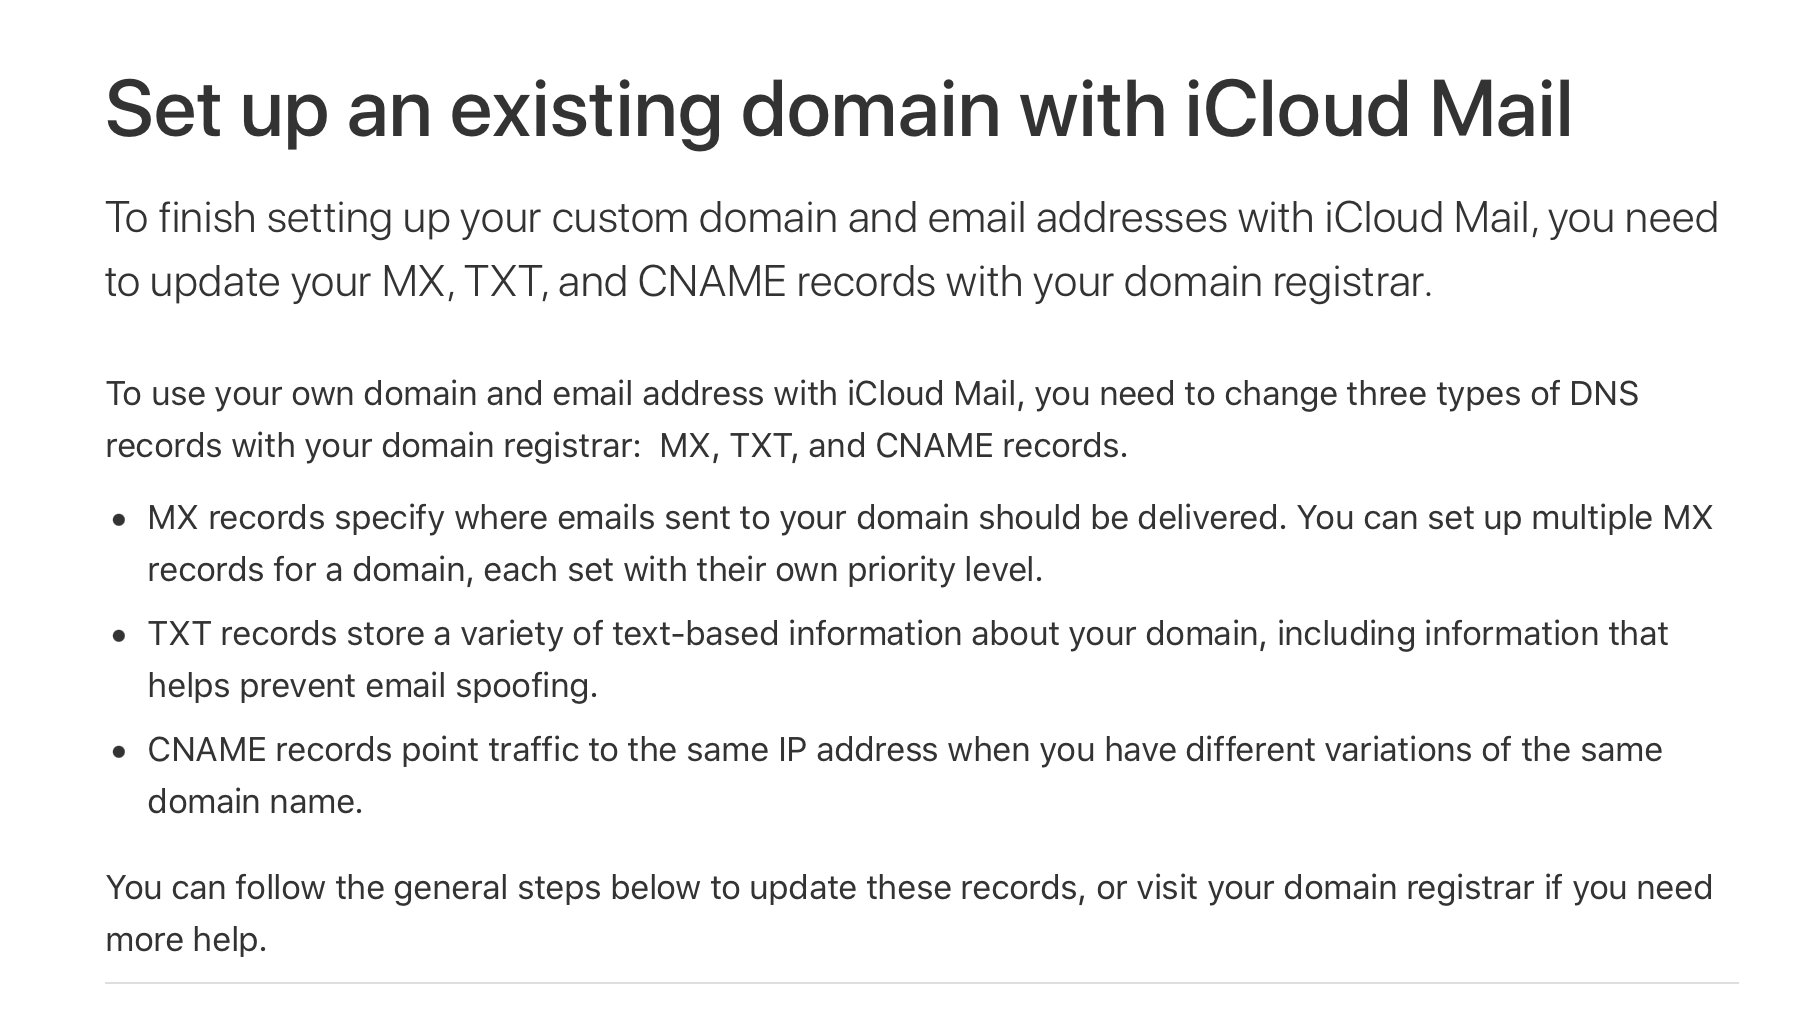Click the text "CNAME records point traffic"
The image size is (1816, 1020).
(363, 750)
